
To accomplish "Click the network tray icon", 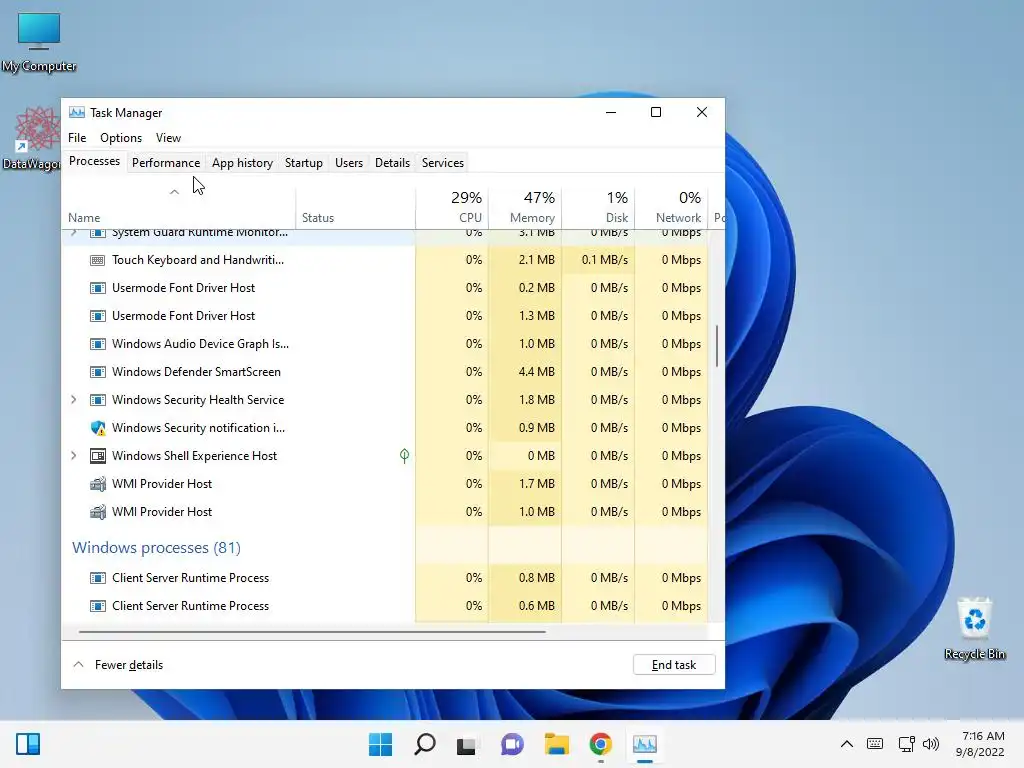I will click(906, 744).
